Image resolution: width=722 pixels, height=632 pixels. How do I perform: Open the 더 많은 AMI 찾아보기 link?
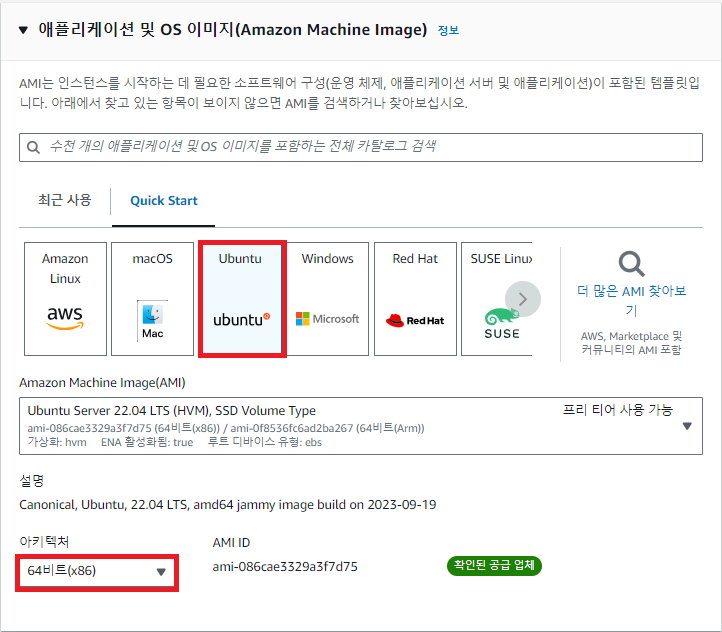[x=631, y=300]
